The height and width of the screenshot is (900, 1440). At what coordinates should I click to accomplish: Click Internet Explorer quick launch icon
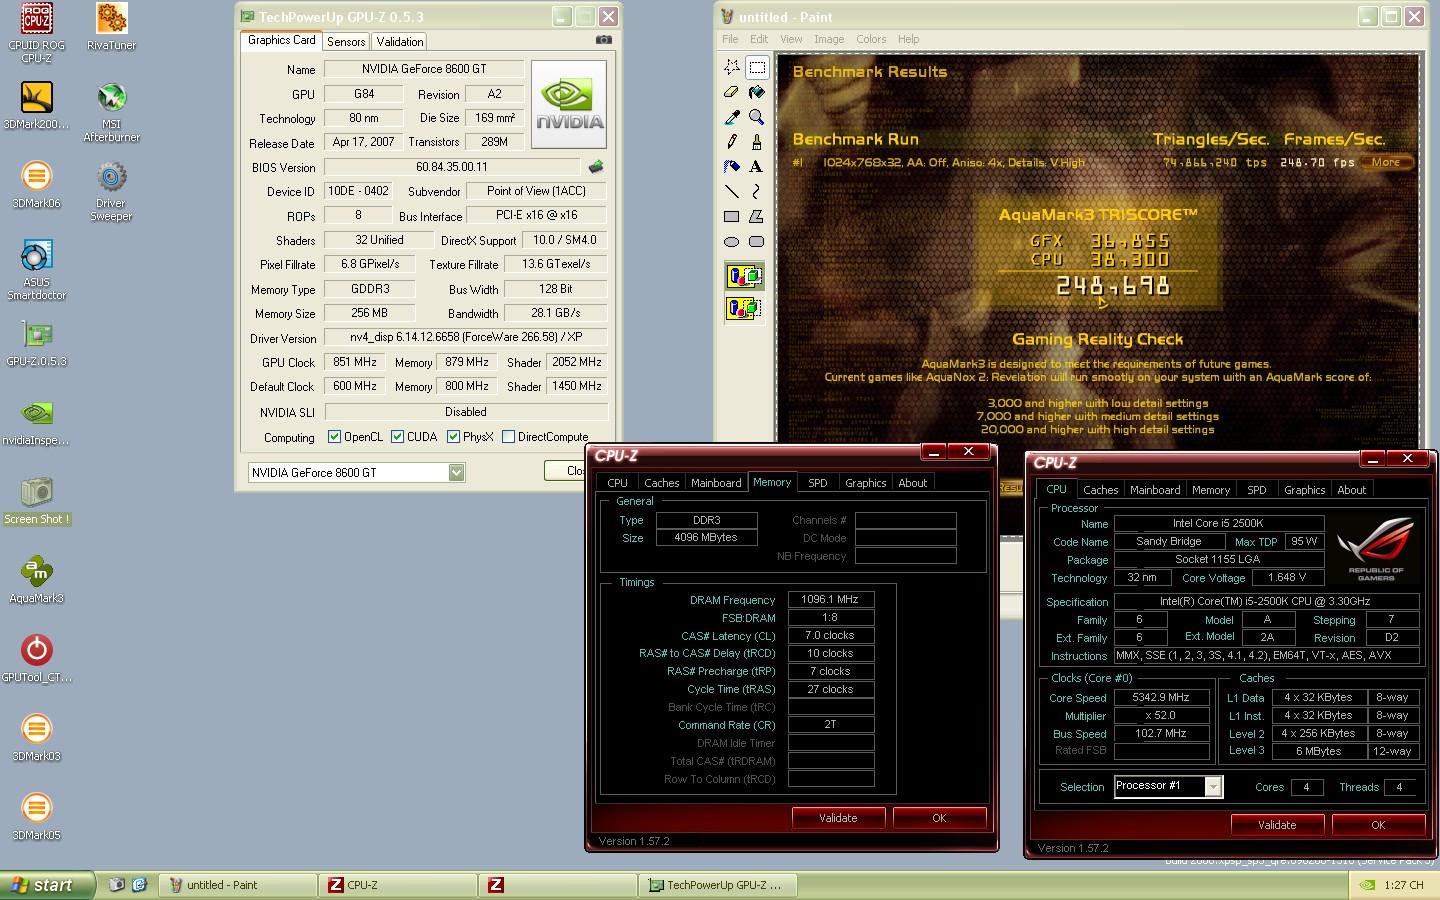click(140, 885)
